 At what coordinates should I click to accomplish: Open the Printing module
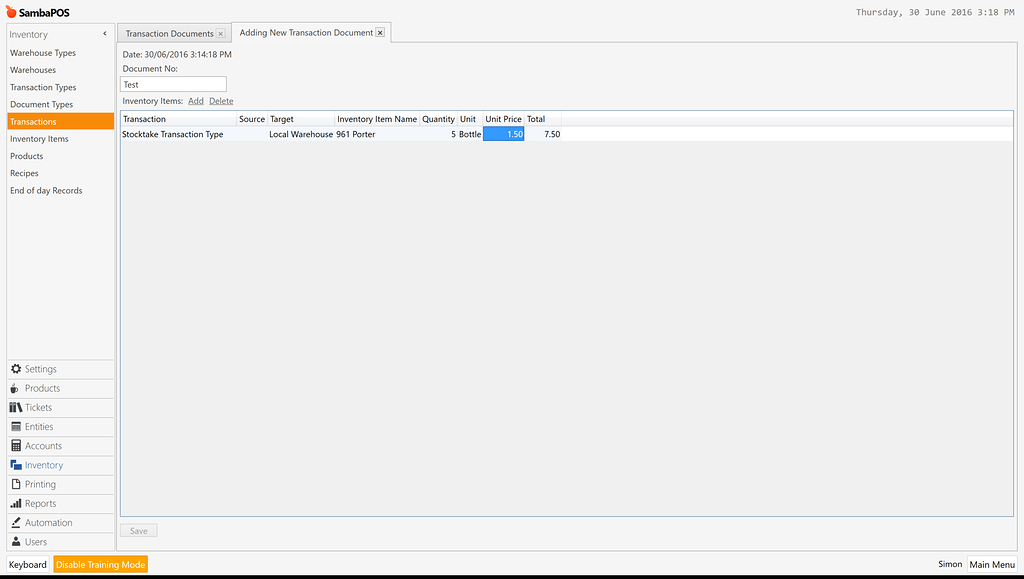[x=40, y=484]
